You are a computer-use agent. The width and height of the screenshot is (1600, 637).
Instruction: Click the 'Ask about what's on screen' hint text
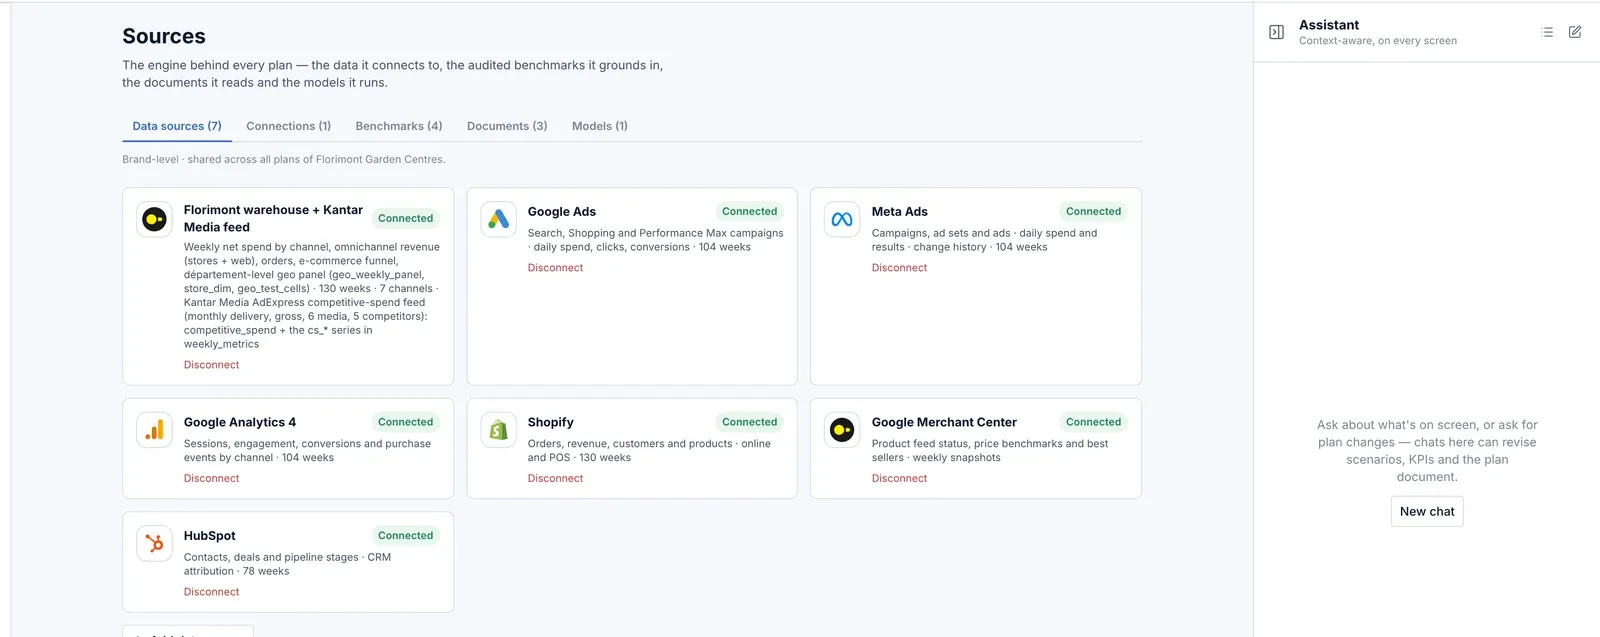(x=1427, y=451)
